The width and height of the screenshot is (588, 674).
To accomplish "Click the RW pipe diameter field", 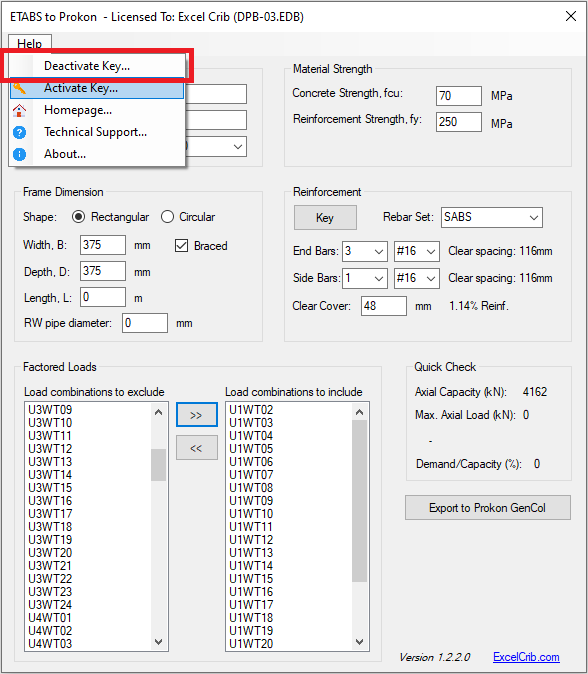I will (x=145, y=323).
